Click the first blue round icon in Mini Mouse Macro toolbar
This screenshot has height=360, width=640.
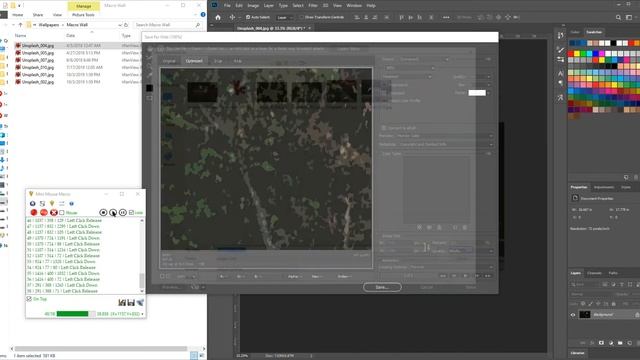click(33, 203)
